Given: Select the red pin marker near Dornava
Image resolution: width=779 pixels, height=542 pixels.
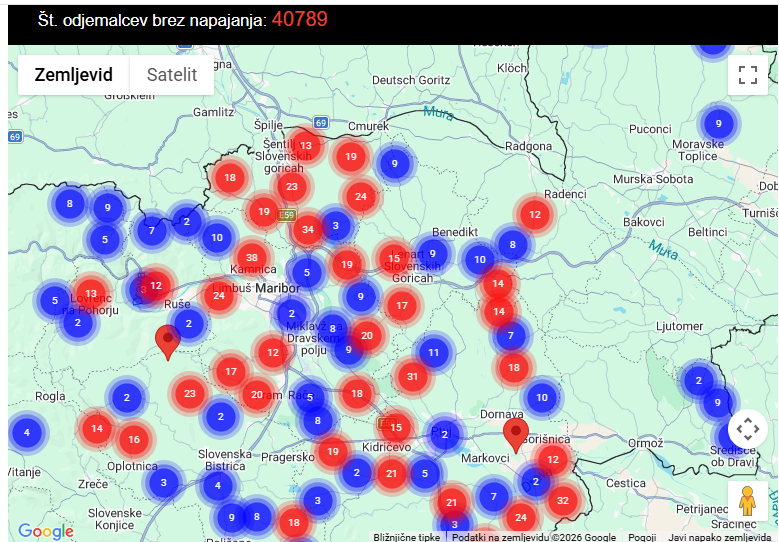Looking at the screenshot, I should click(x=516, y=435).
